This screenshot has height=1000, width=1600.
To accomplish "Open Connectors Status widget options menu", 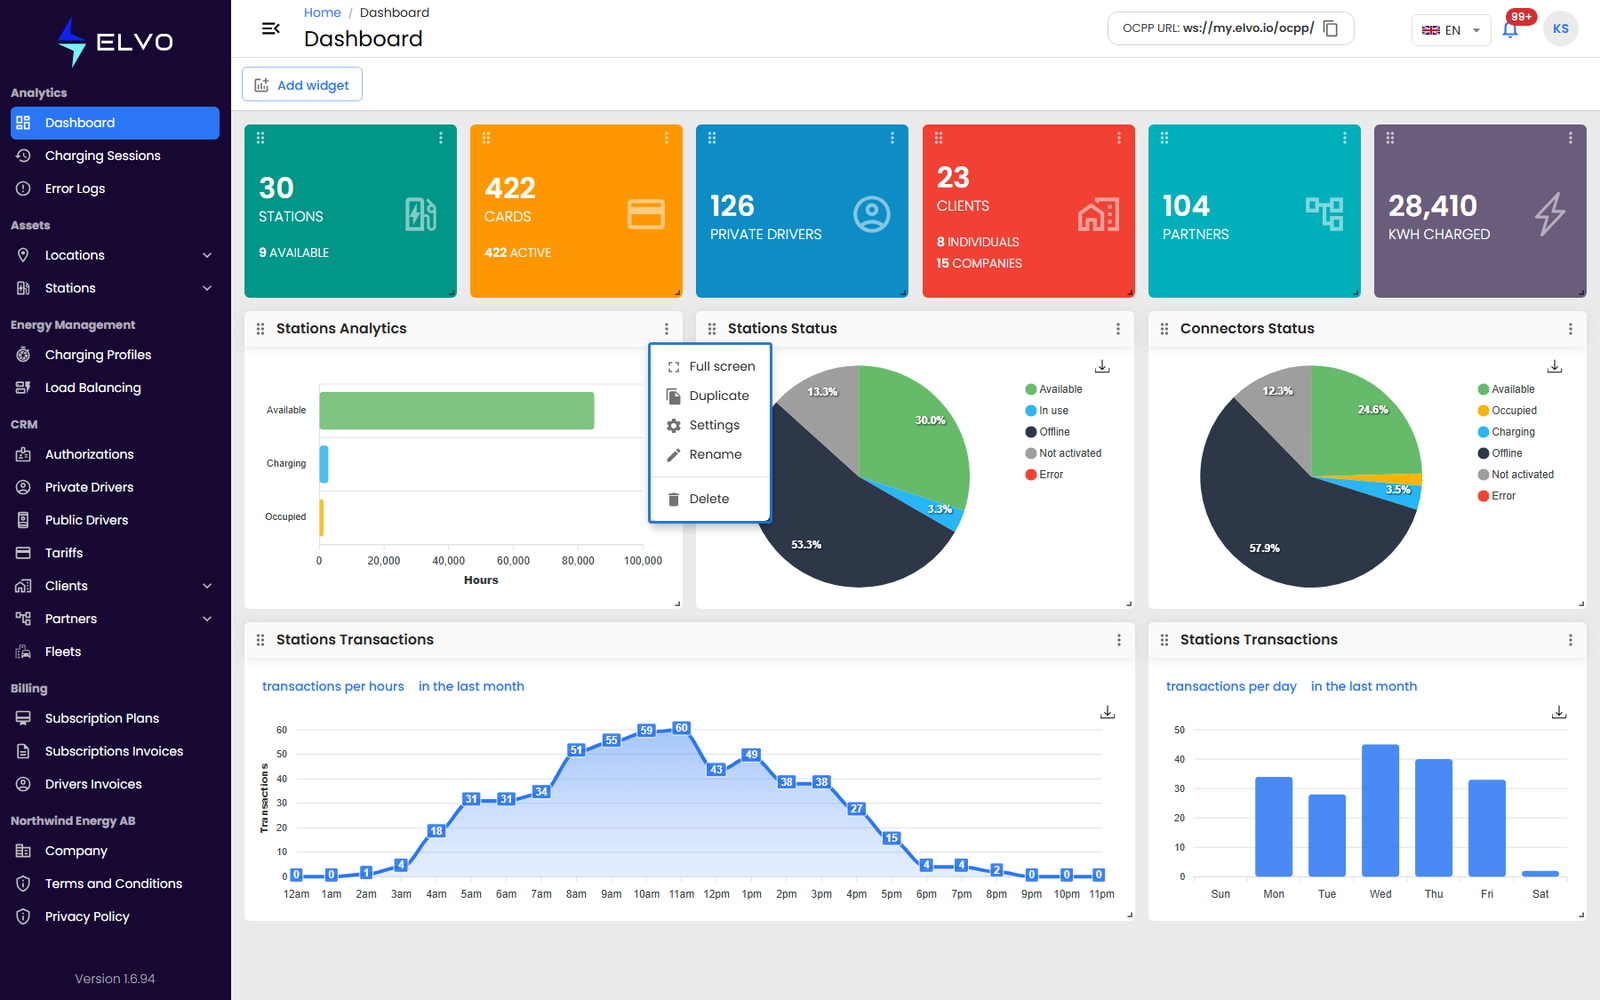I will (x=1570, y=329).
